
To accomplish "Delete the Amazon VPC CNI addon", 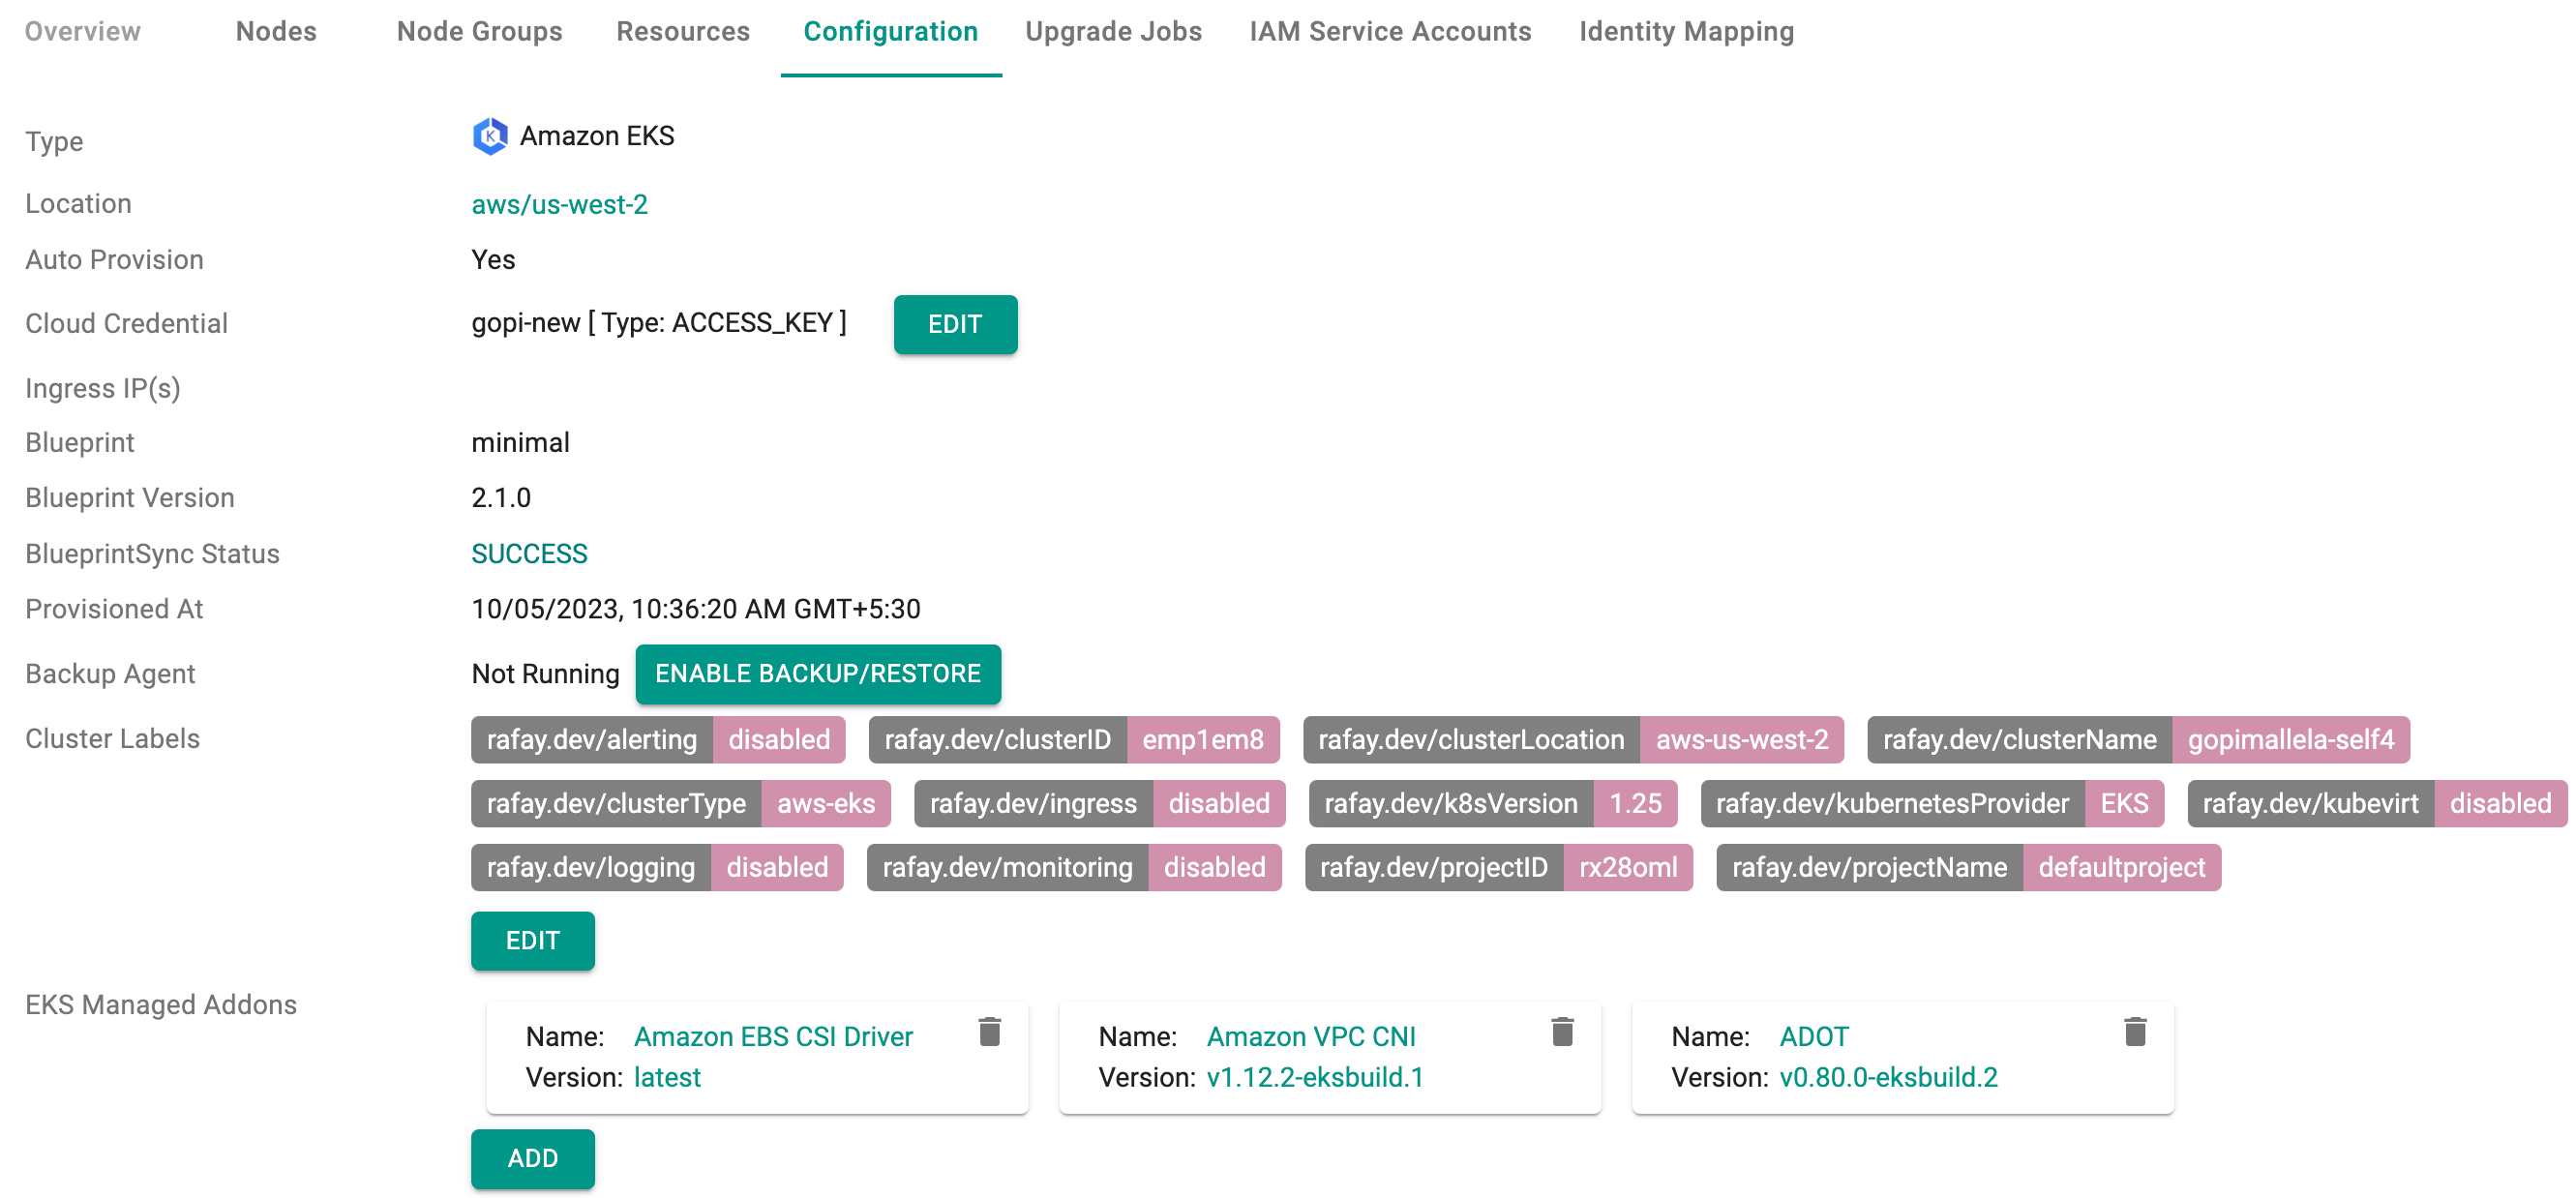I will pyautogui.click(x=1562, y=1031).
